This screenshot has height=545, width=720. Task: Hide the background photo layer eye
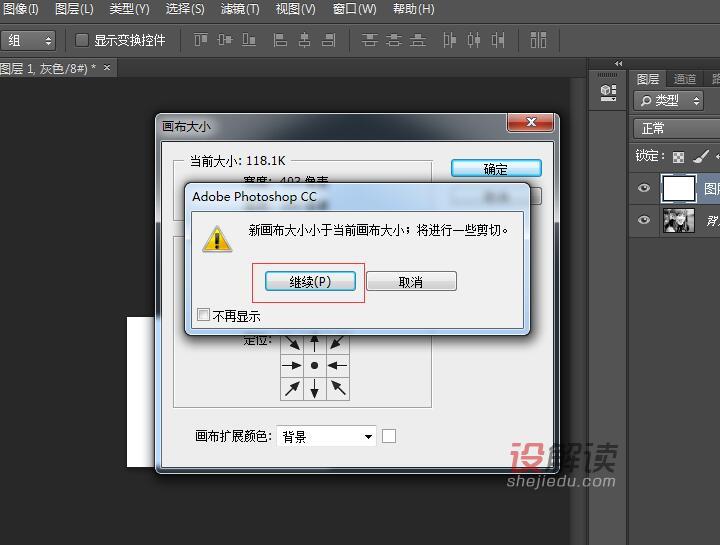(644, 219)
